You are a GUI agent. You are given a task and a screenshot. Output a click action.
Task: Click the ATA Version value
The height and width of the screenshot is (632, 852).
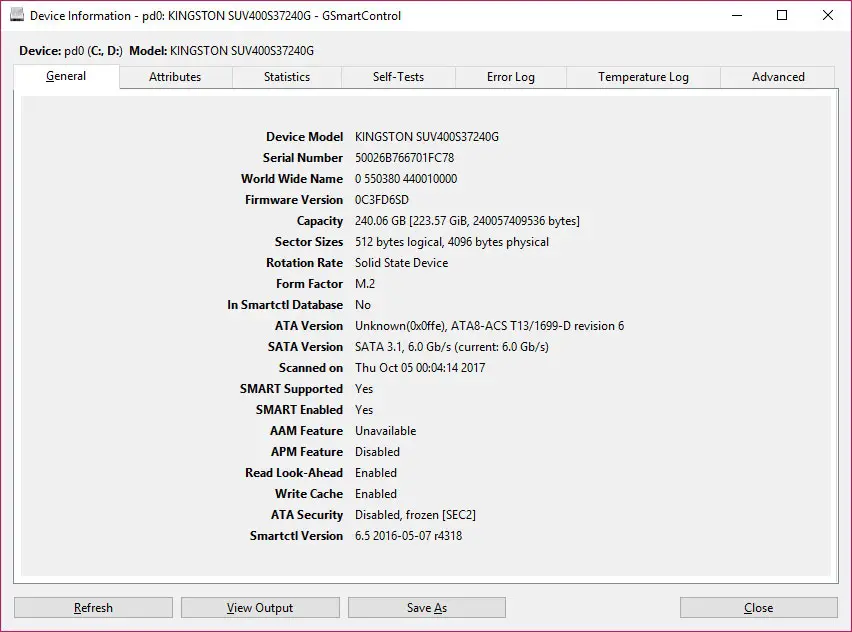click(x=490, y=326)
